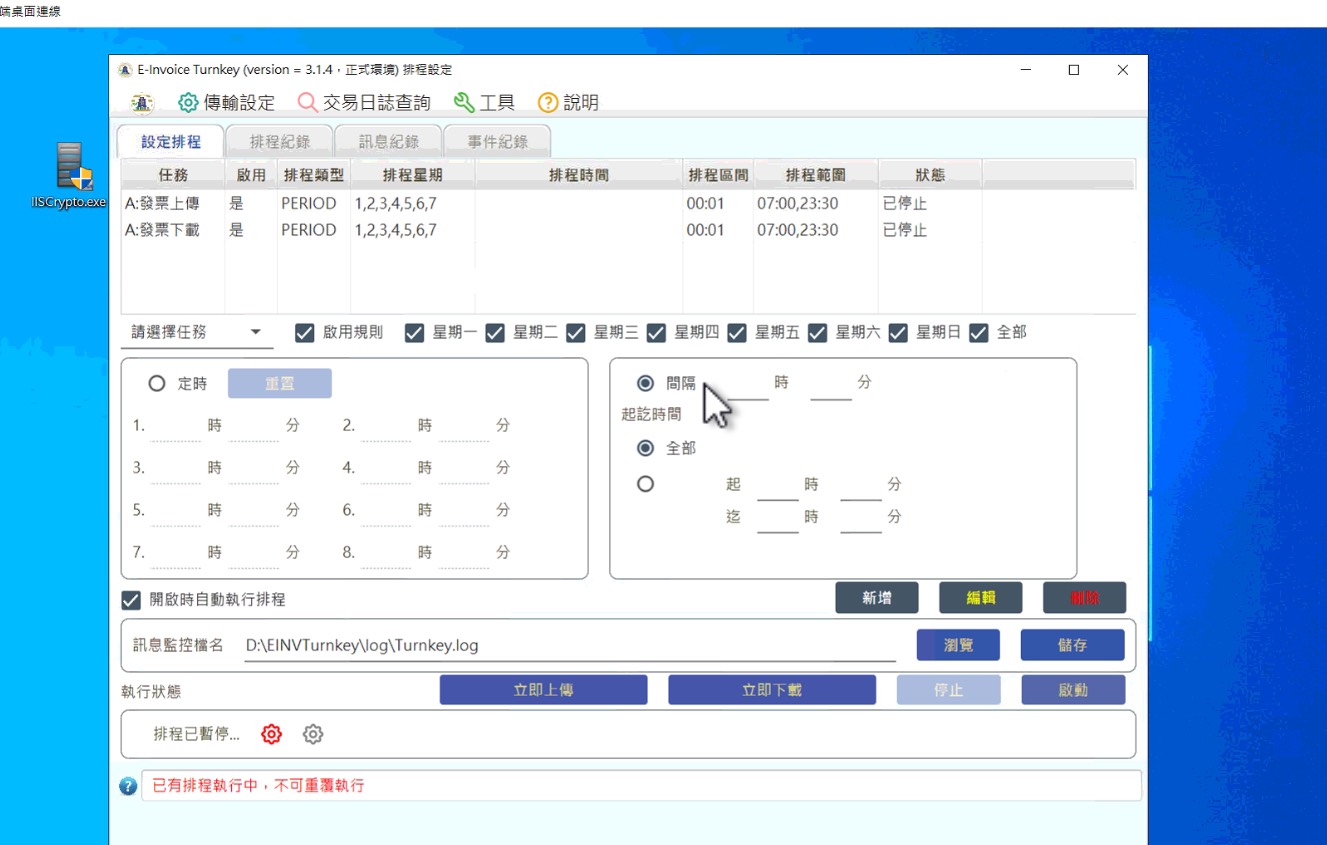This screenshot has width=1327, height=845.
Task: Click the Turnkey logo icon in the menu bar
Action: 143,103
